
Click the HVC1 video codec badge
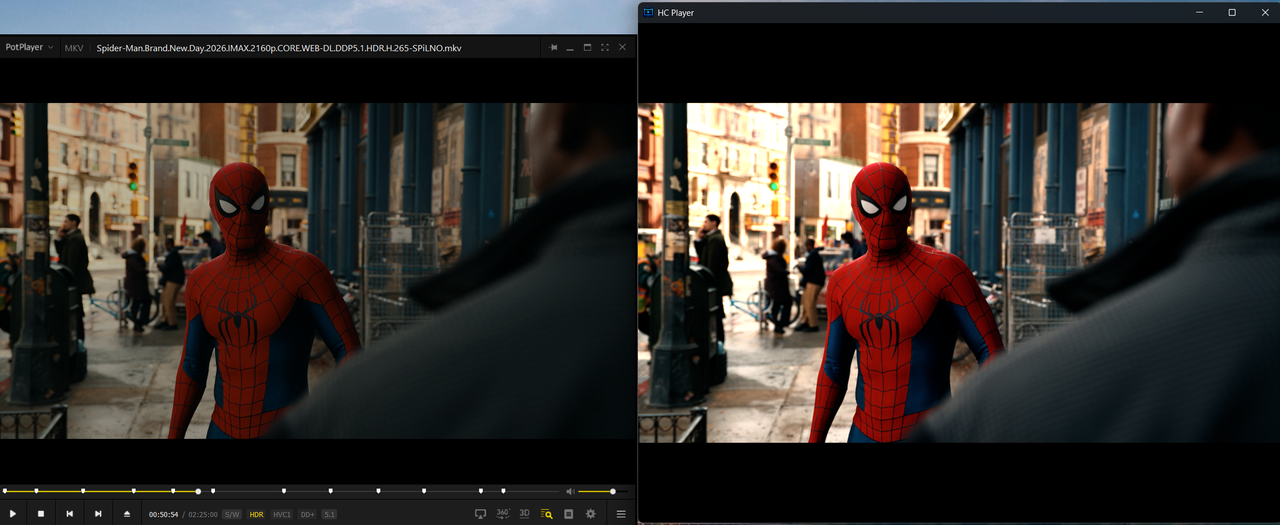pyautogui.click(x=282, y=514)
